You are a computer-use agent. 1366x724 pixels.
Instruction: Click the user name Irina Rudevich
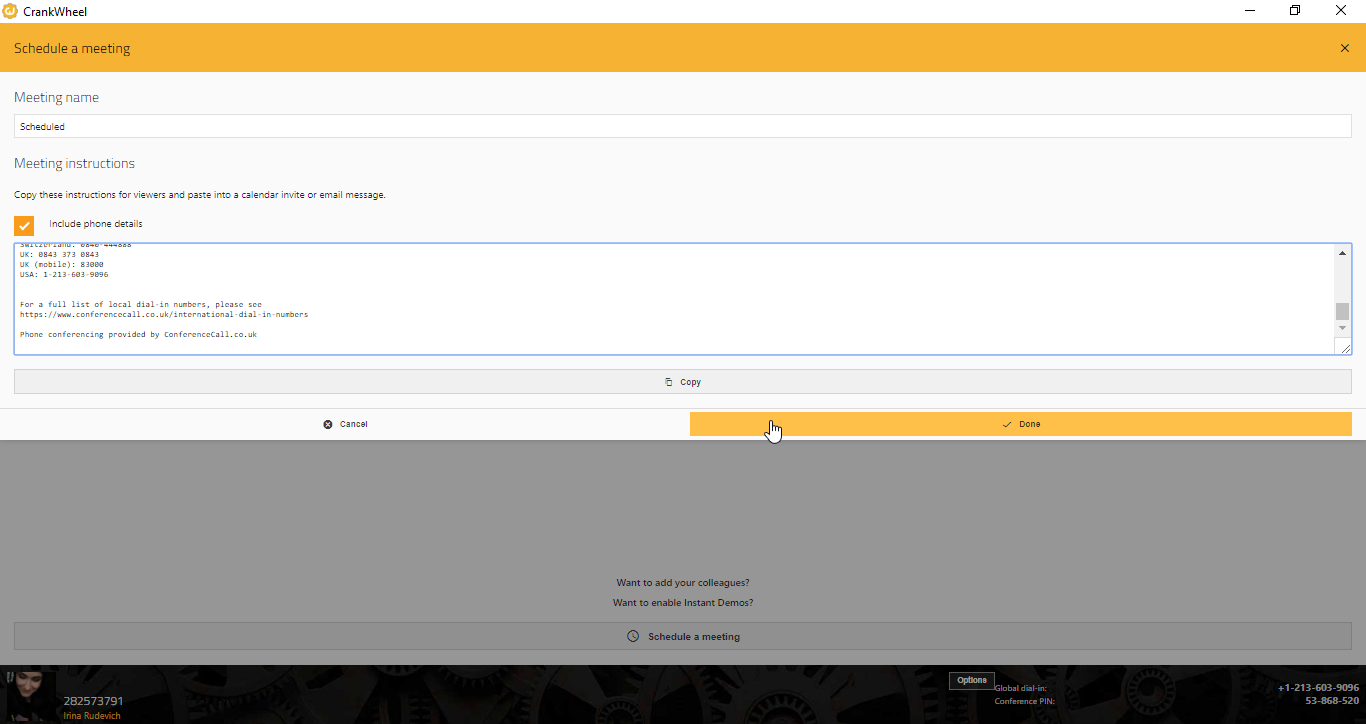pyautogui.click(x=93, y=716)
